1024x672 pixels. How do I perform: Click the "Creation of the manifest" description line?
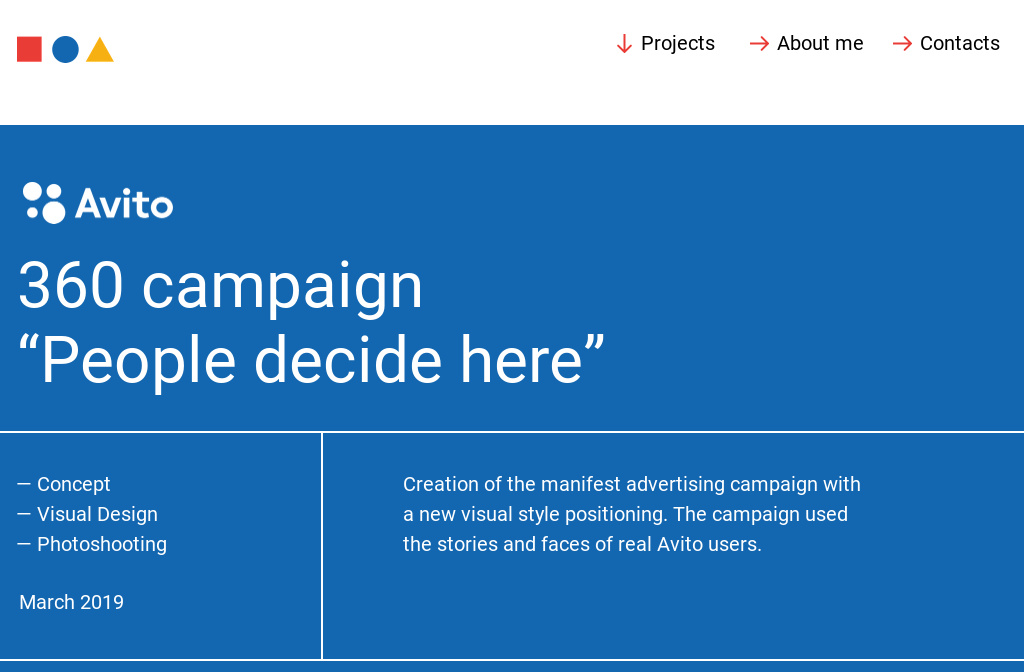click(631, 484)
